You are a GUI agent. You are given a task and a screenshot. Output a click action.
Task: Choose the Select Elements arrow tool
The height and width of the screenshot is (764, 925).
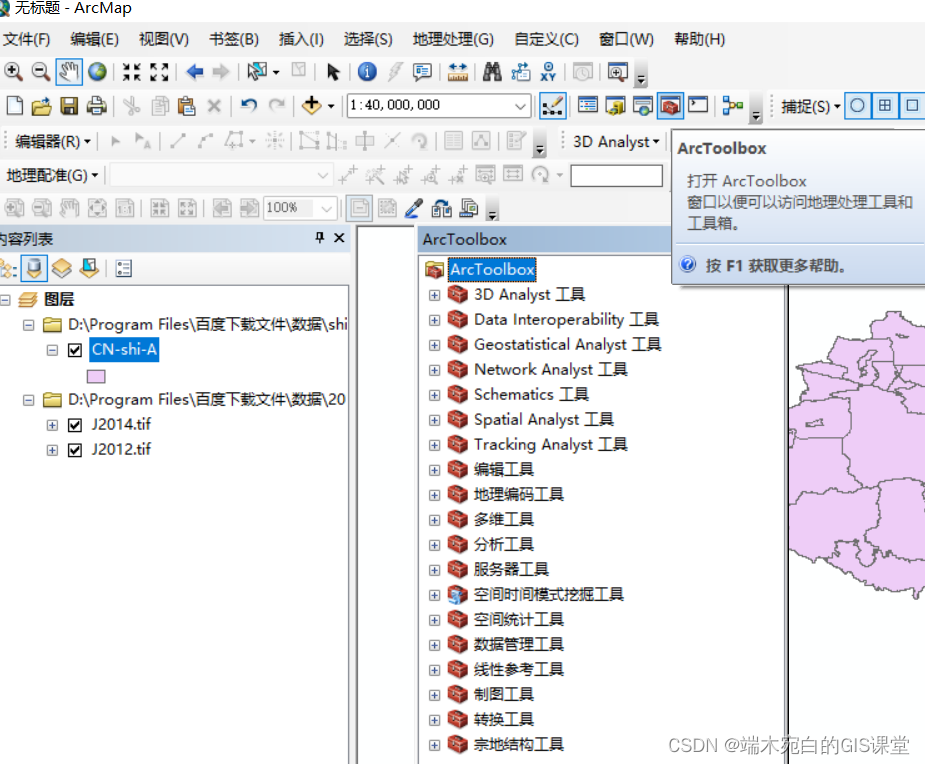click(333, 72)
